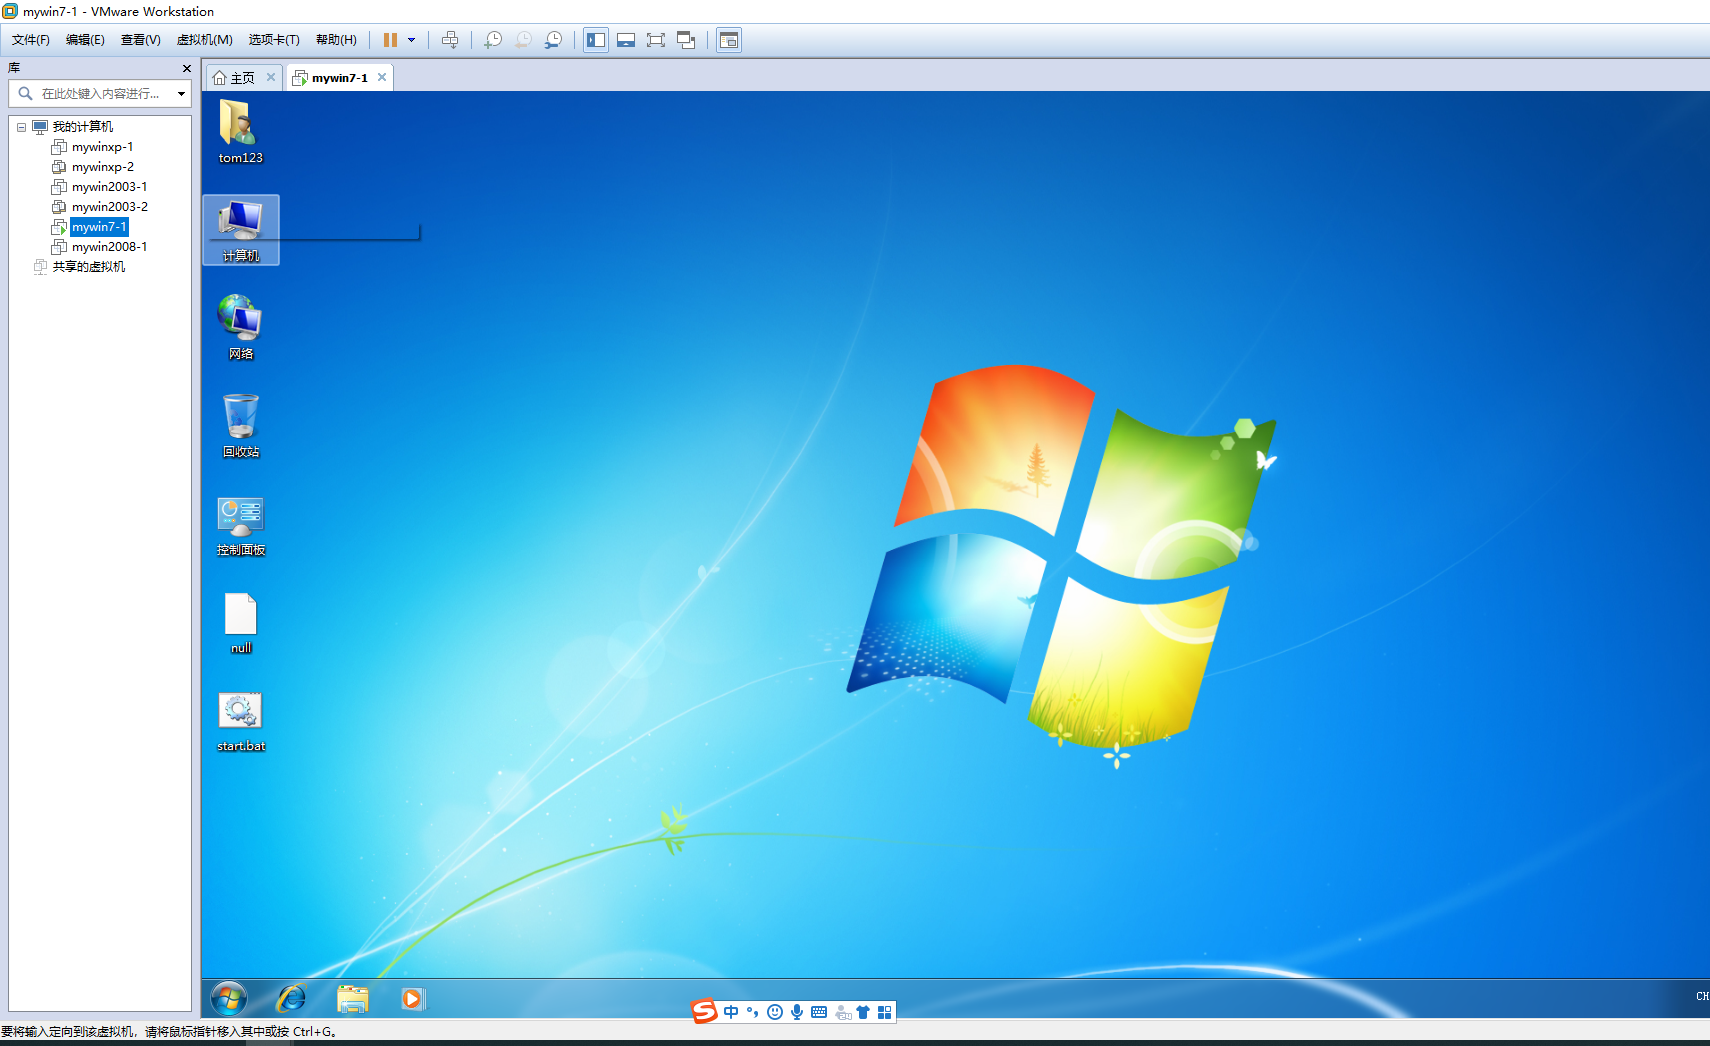The width and height of the screenshot is (1710, 1046).
Task: Enter full screen mode
Action: tap(656, 40)
